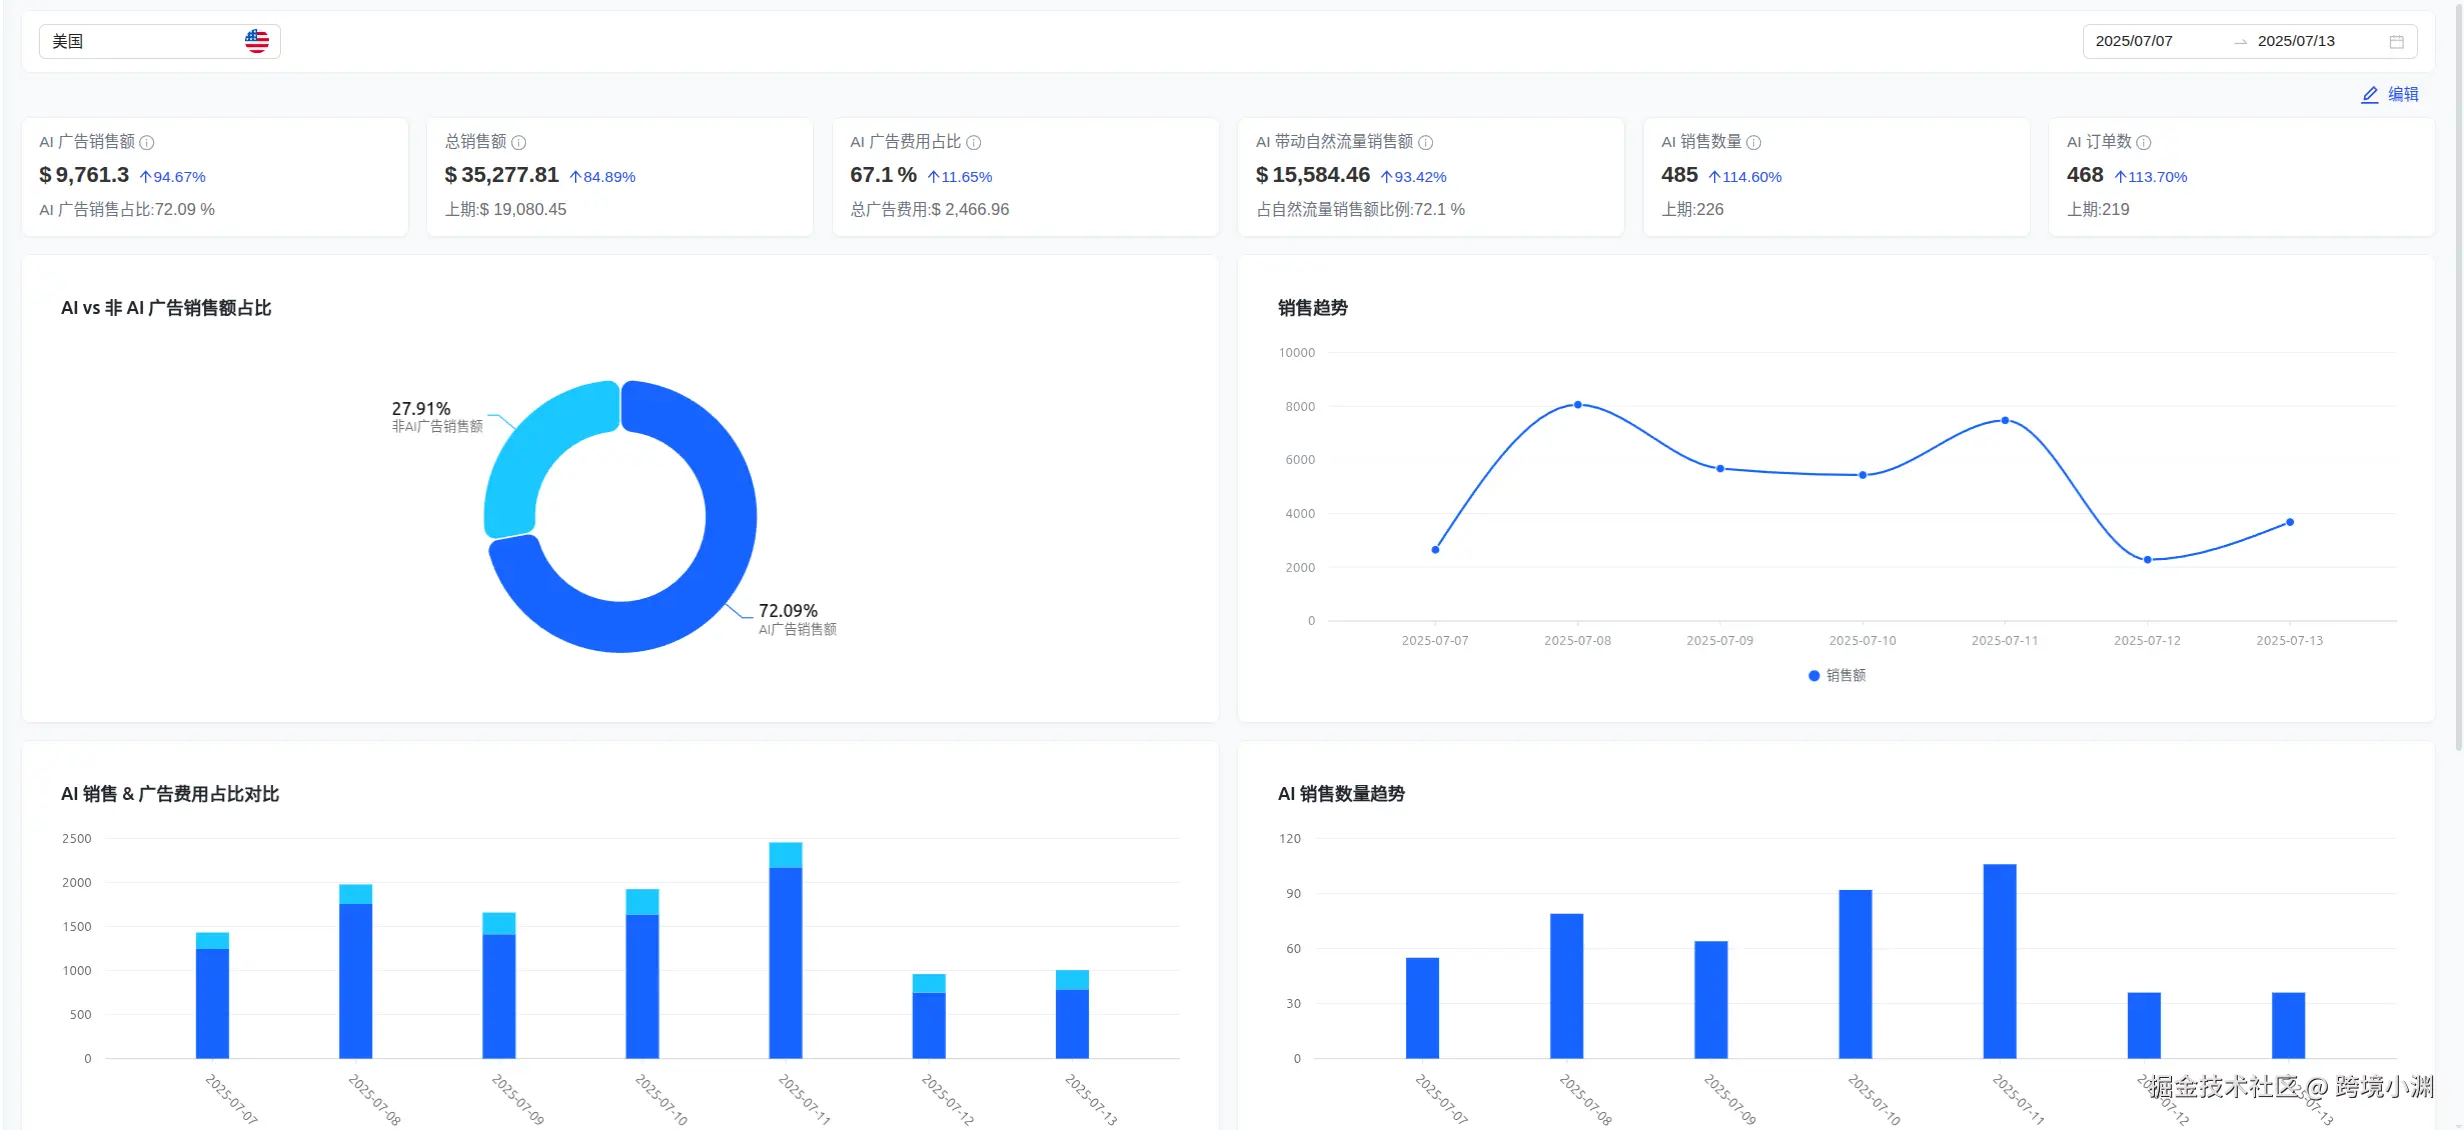Click info icon beside AI 广告费用占比
The width and height of the screenshot is (2464, 1130).
coord(974,143)
